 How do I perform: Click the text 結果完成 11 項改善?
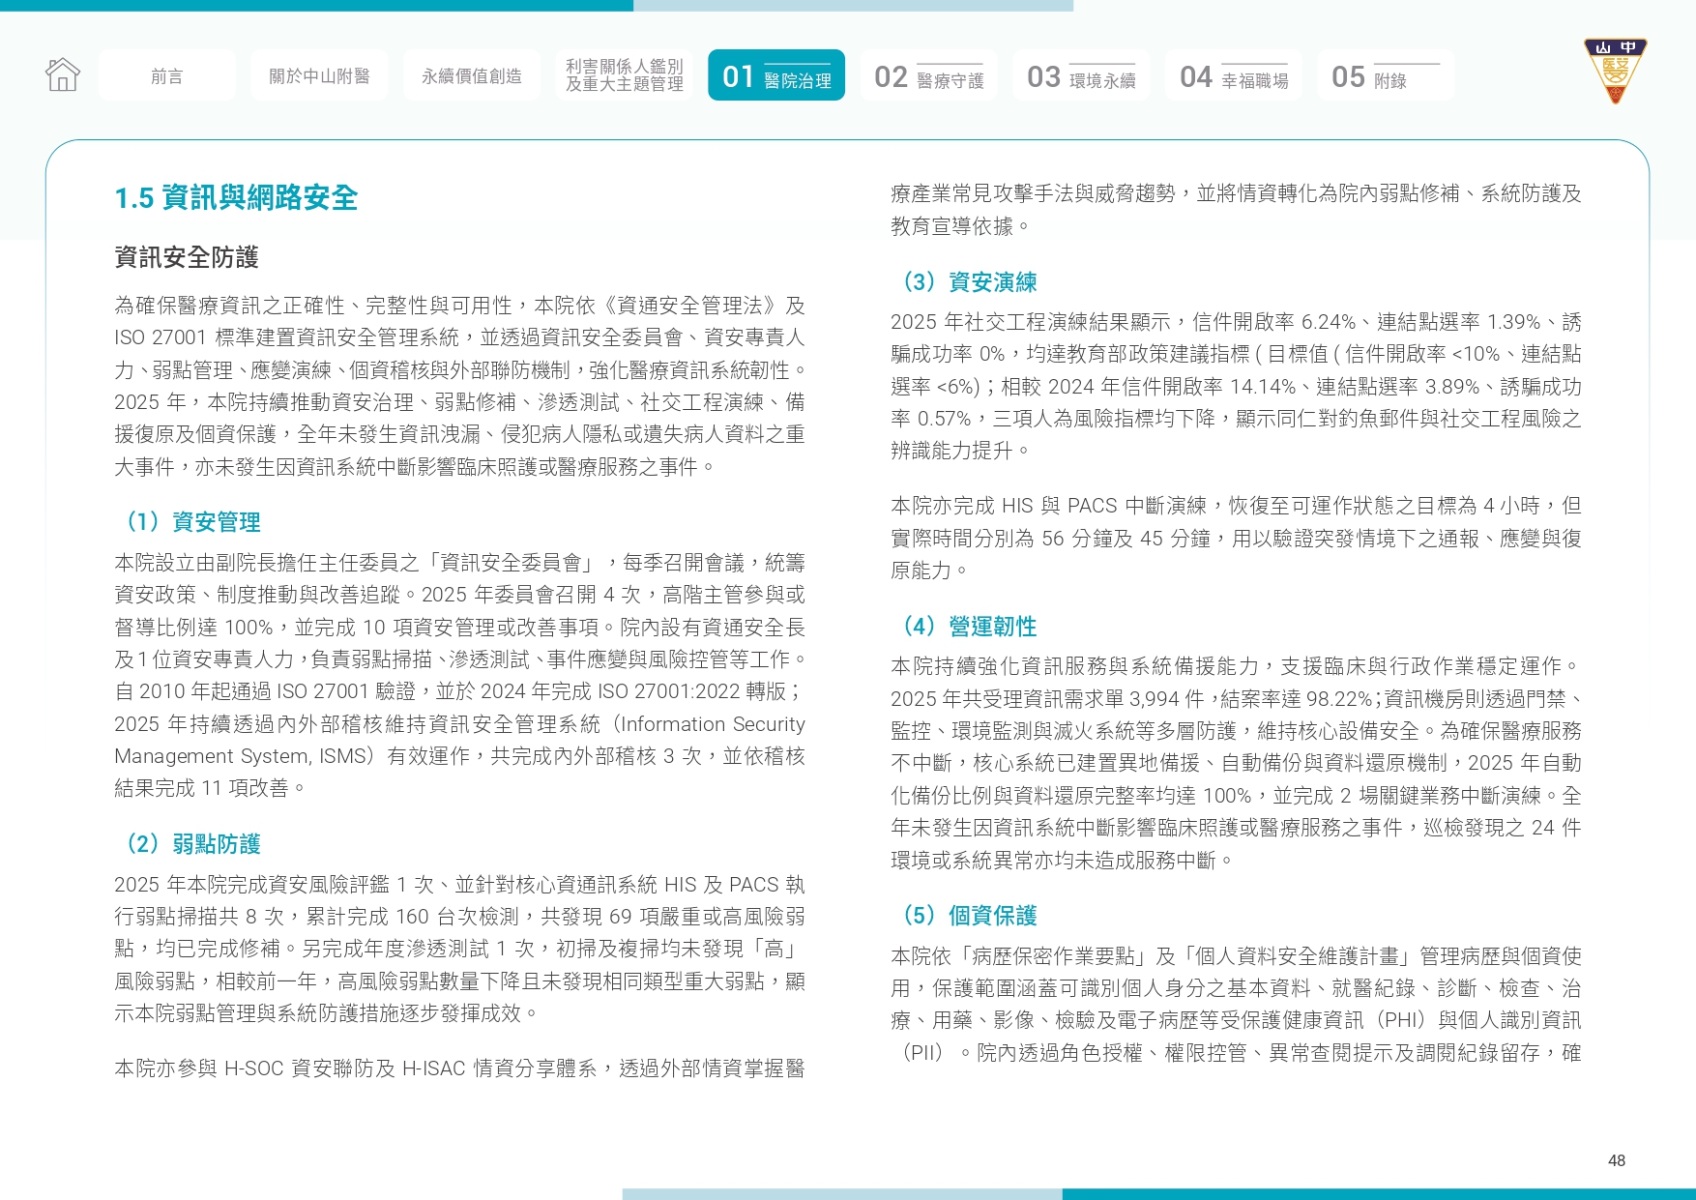coord(202,789)
